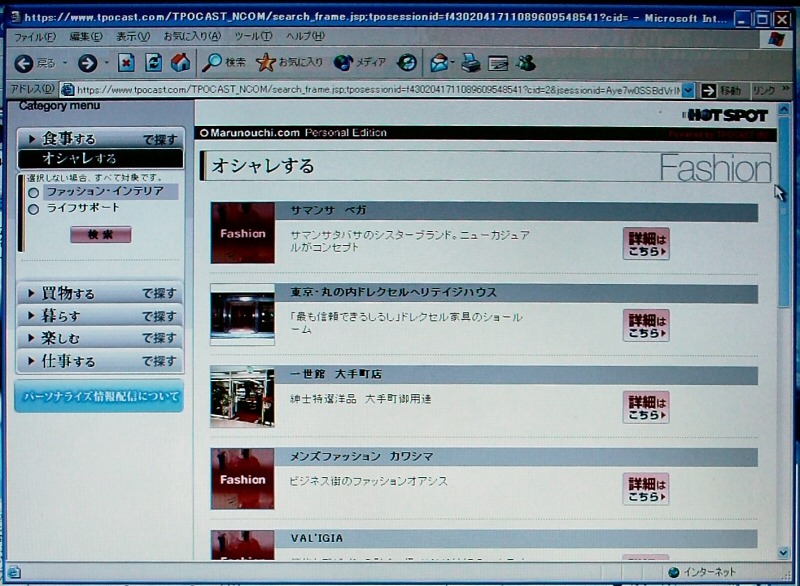Expand the 楽しむ category
Screen dimensions: 800x586
(101, 338)
